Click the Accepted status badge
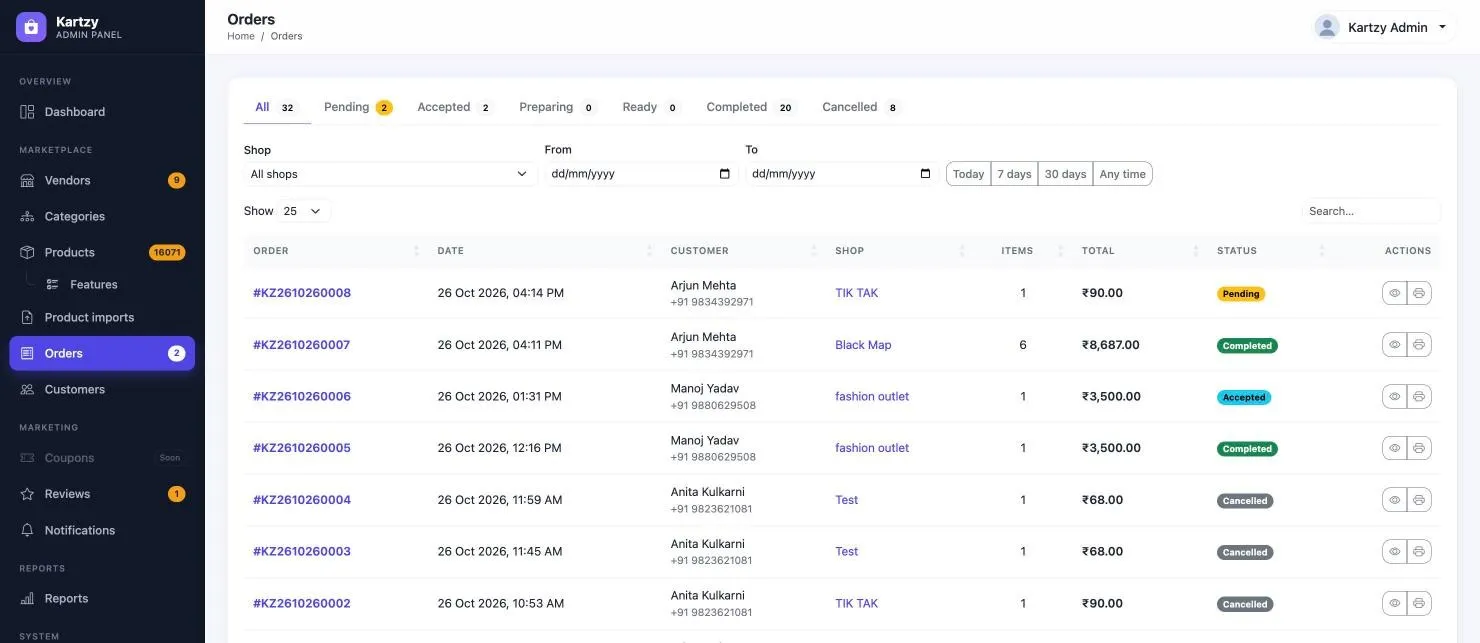This screenshot has width=1480, height=643. pyautogui.click(x=1244, y=397)
